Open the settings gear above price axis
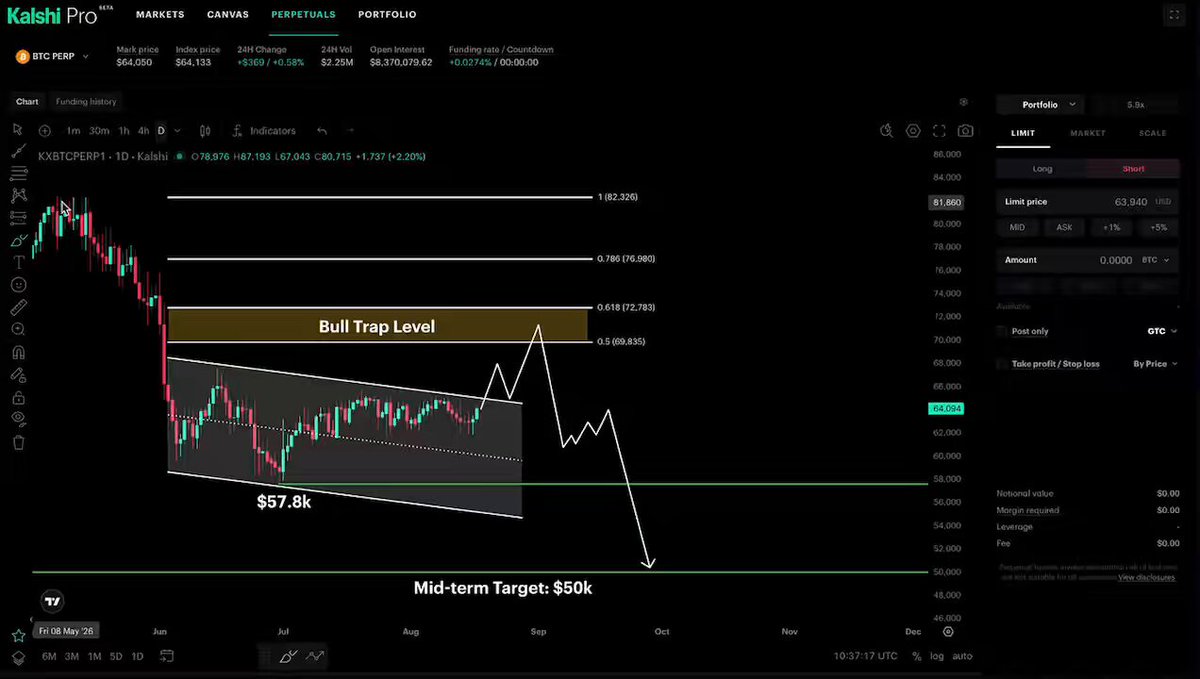This screenshot has height=679, width=1200. coord(963,102)
